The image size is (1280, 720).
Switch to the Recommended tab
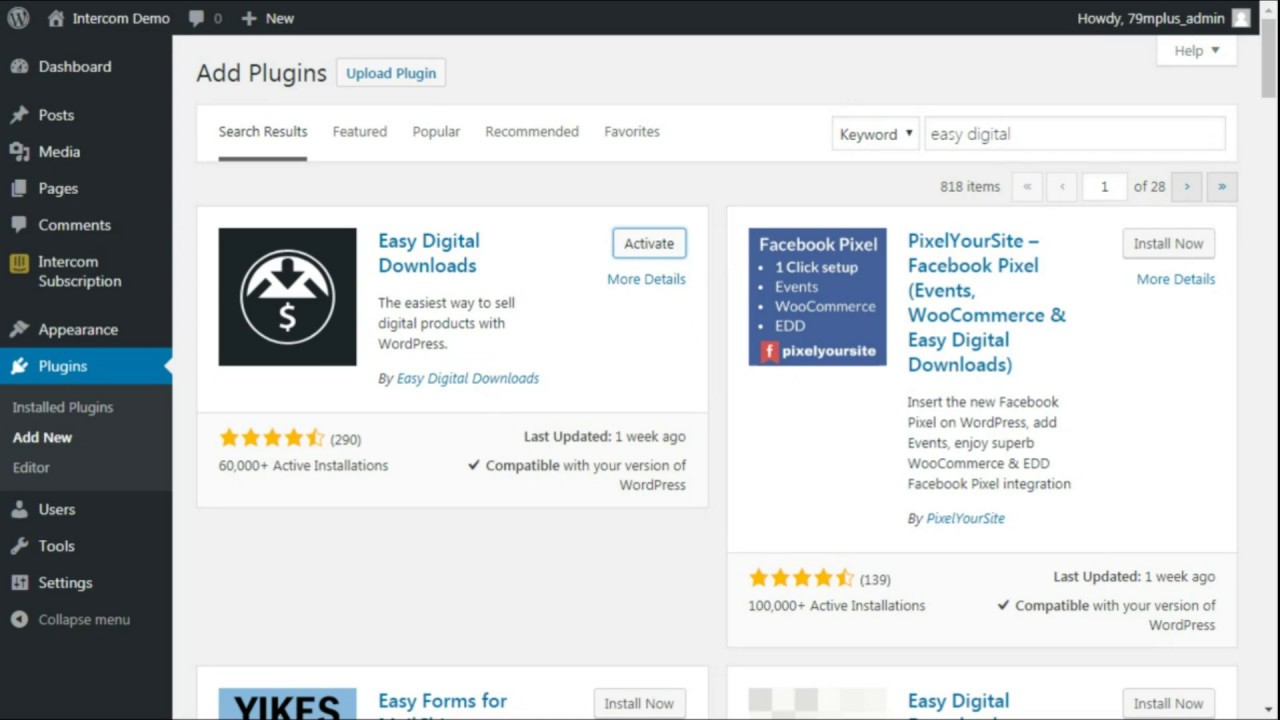tap(532, 132)
